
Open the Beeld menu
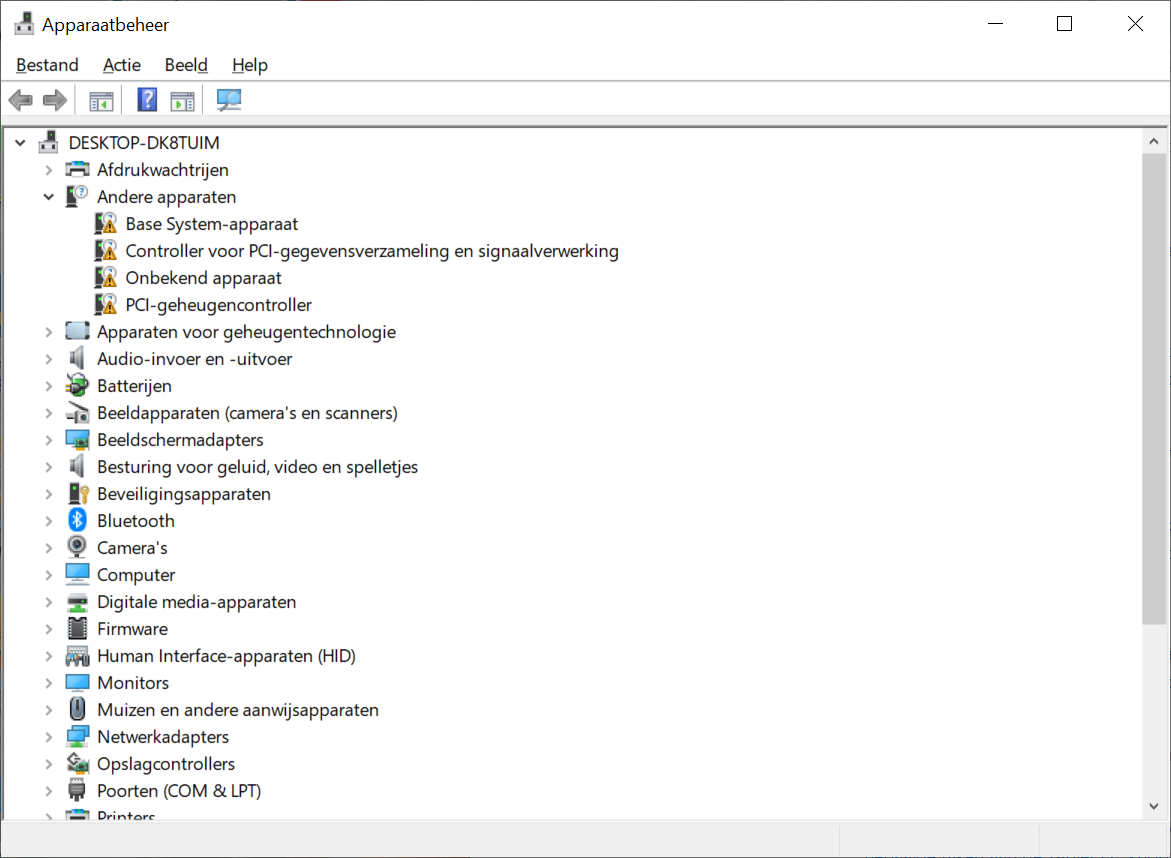pos(186,65)
